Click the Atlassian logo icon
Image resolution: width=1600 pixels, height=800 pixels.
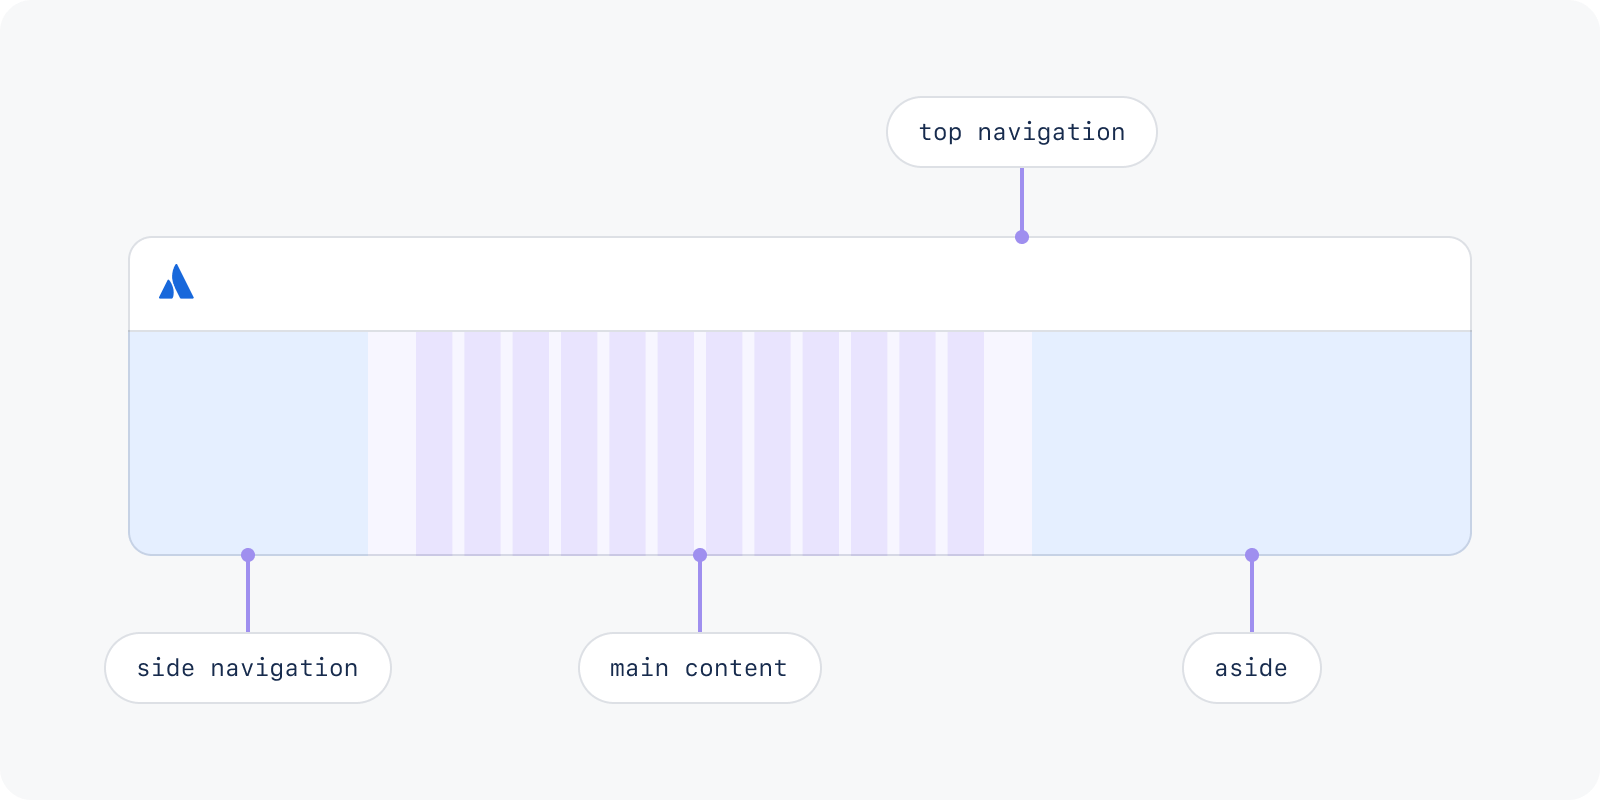(176, 282)
